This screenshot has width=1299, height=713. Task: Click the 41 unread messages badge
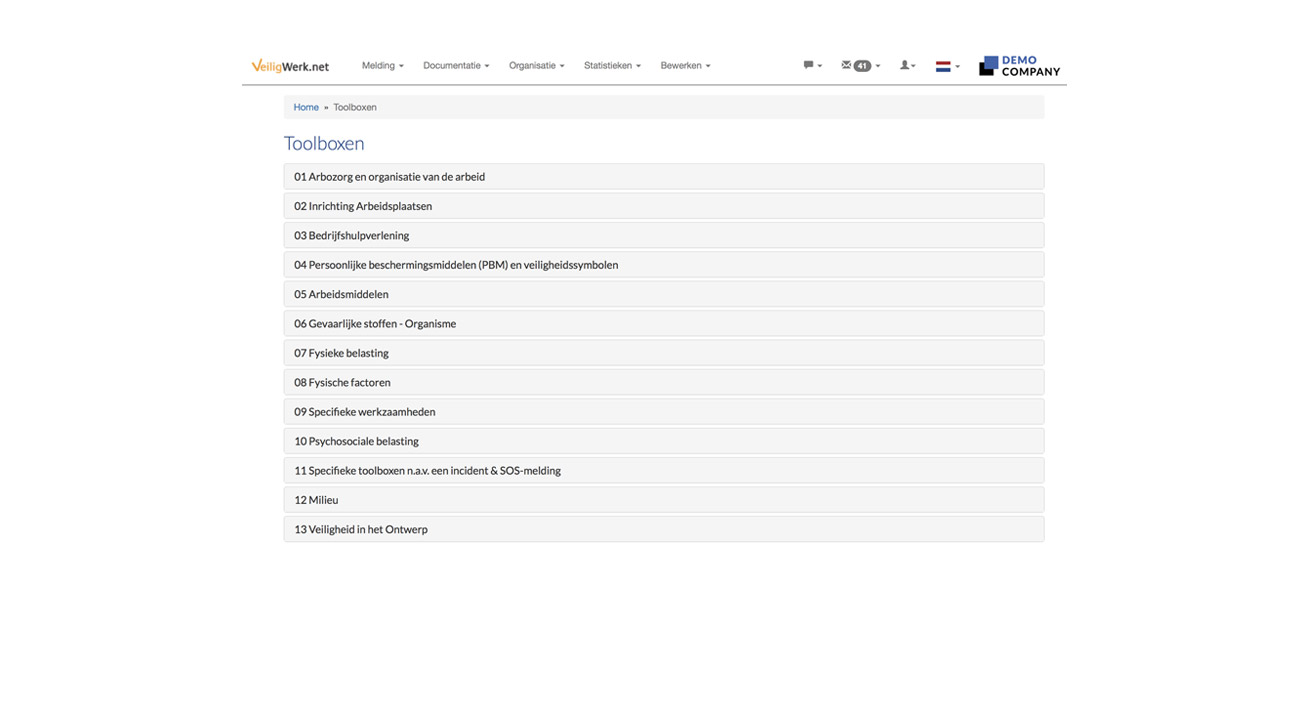coord(862,66)
